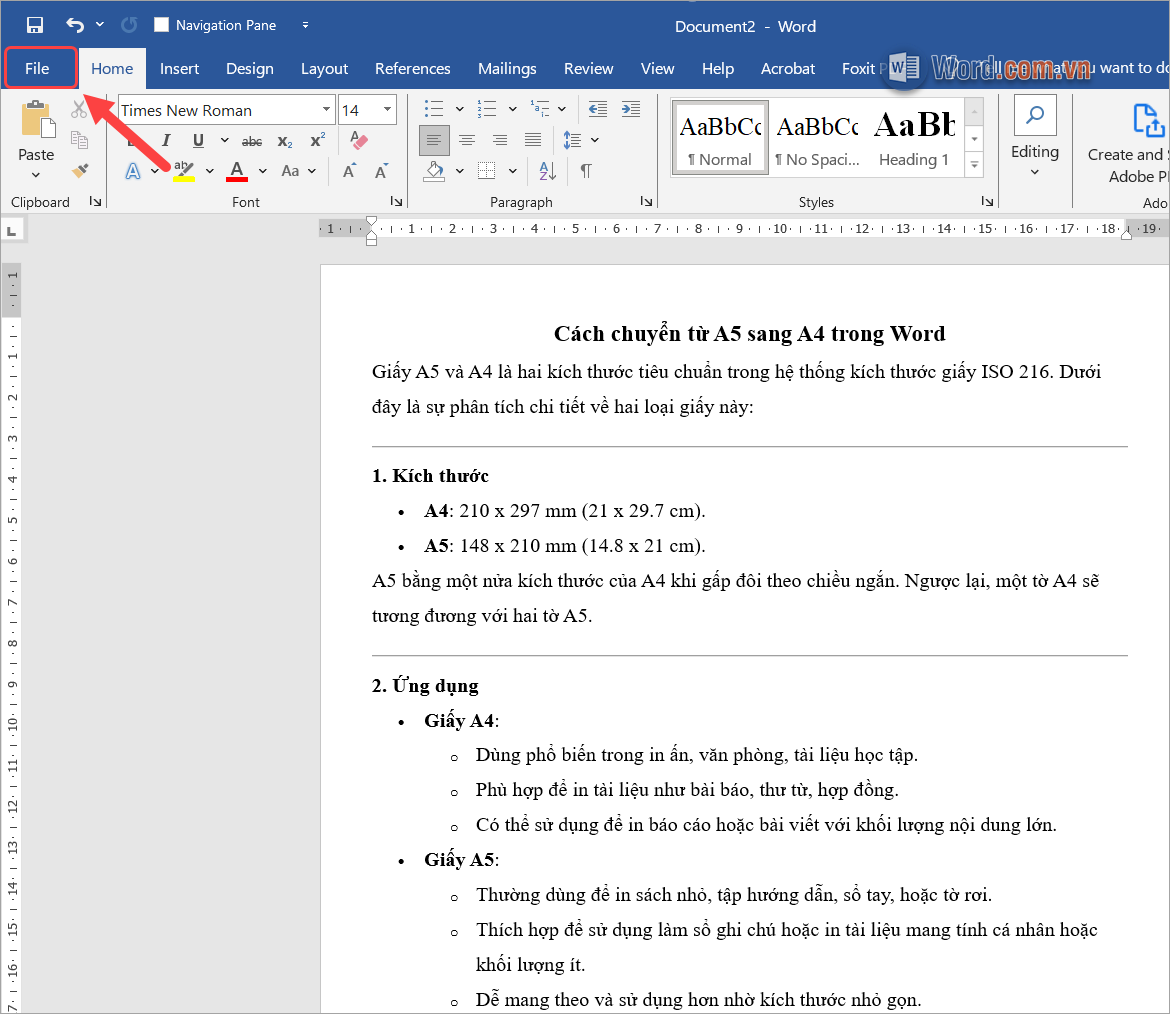Screen dimensions: 1170x1014
Task: Apply paragraph shading paint bucket
Action: click(434, 172)
